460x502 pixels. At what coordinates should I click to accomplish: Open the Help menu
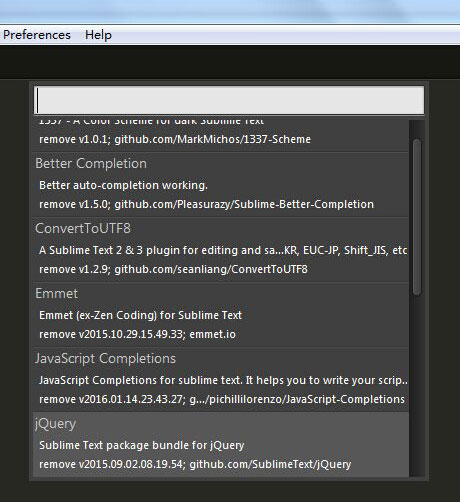point(98,35)
